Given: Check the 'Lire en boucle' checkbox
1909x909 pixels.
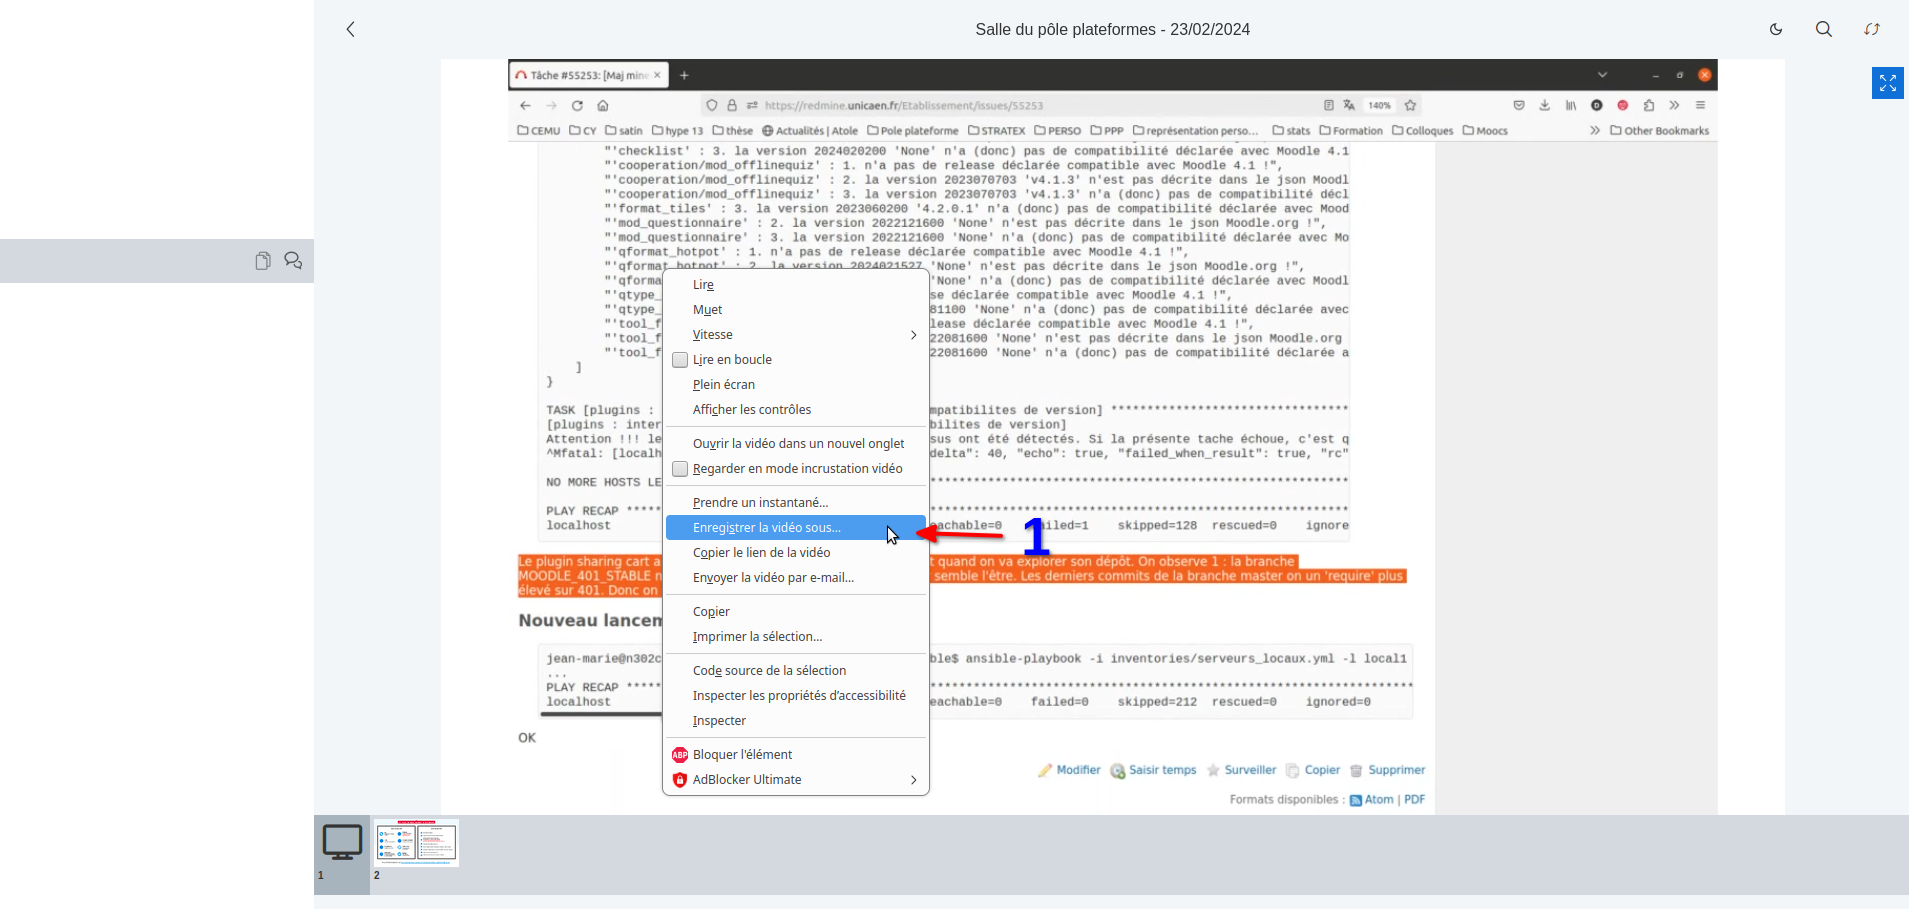Looking at the screenshot, I should click(x=680, y=360).
